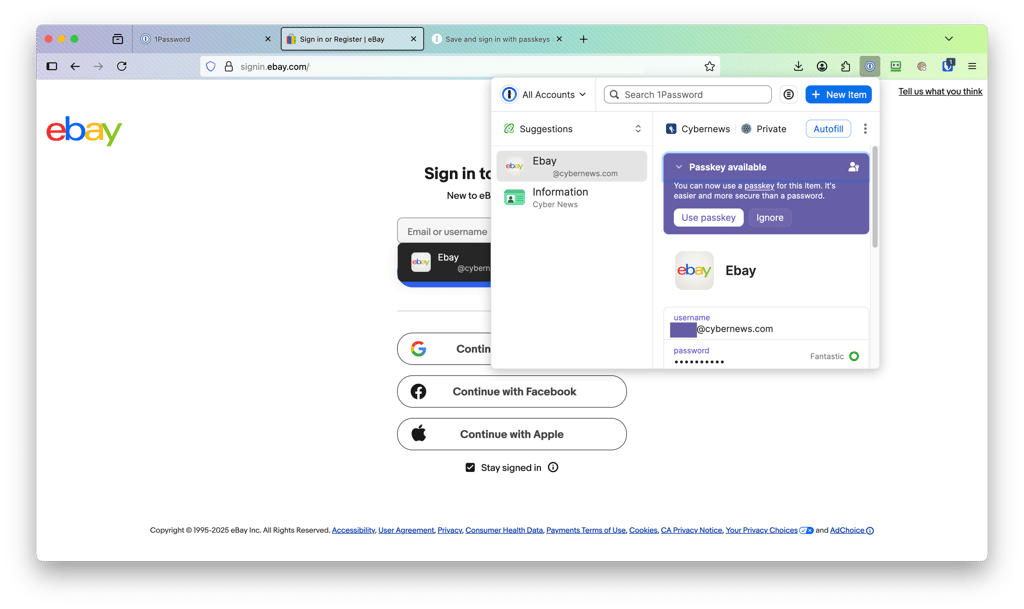Viewport: 1024px width, 609px height.
Task: Click the Email or username field
Action: (444, 231)
